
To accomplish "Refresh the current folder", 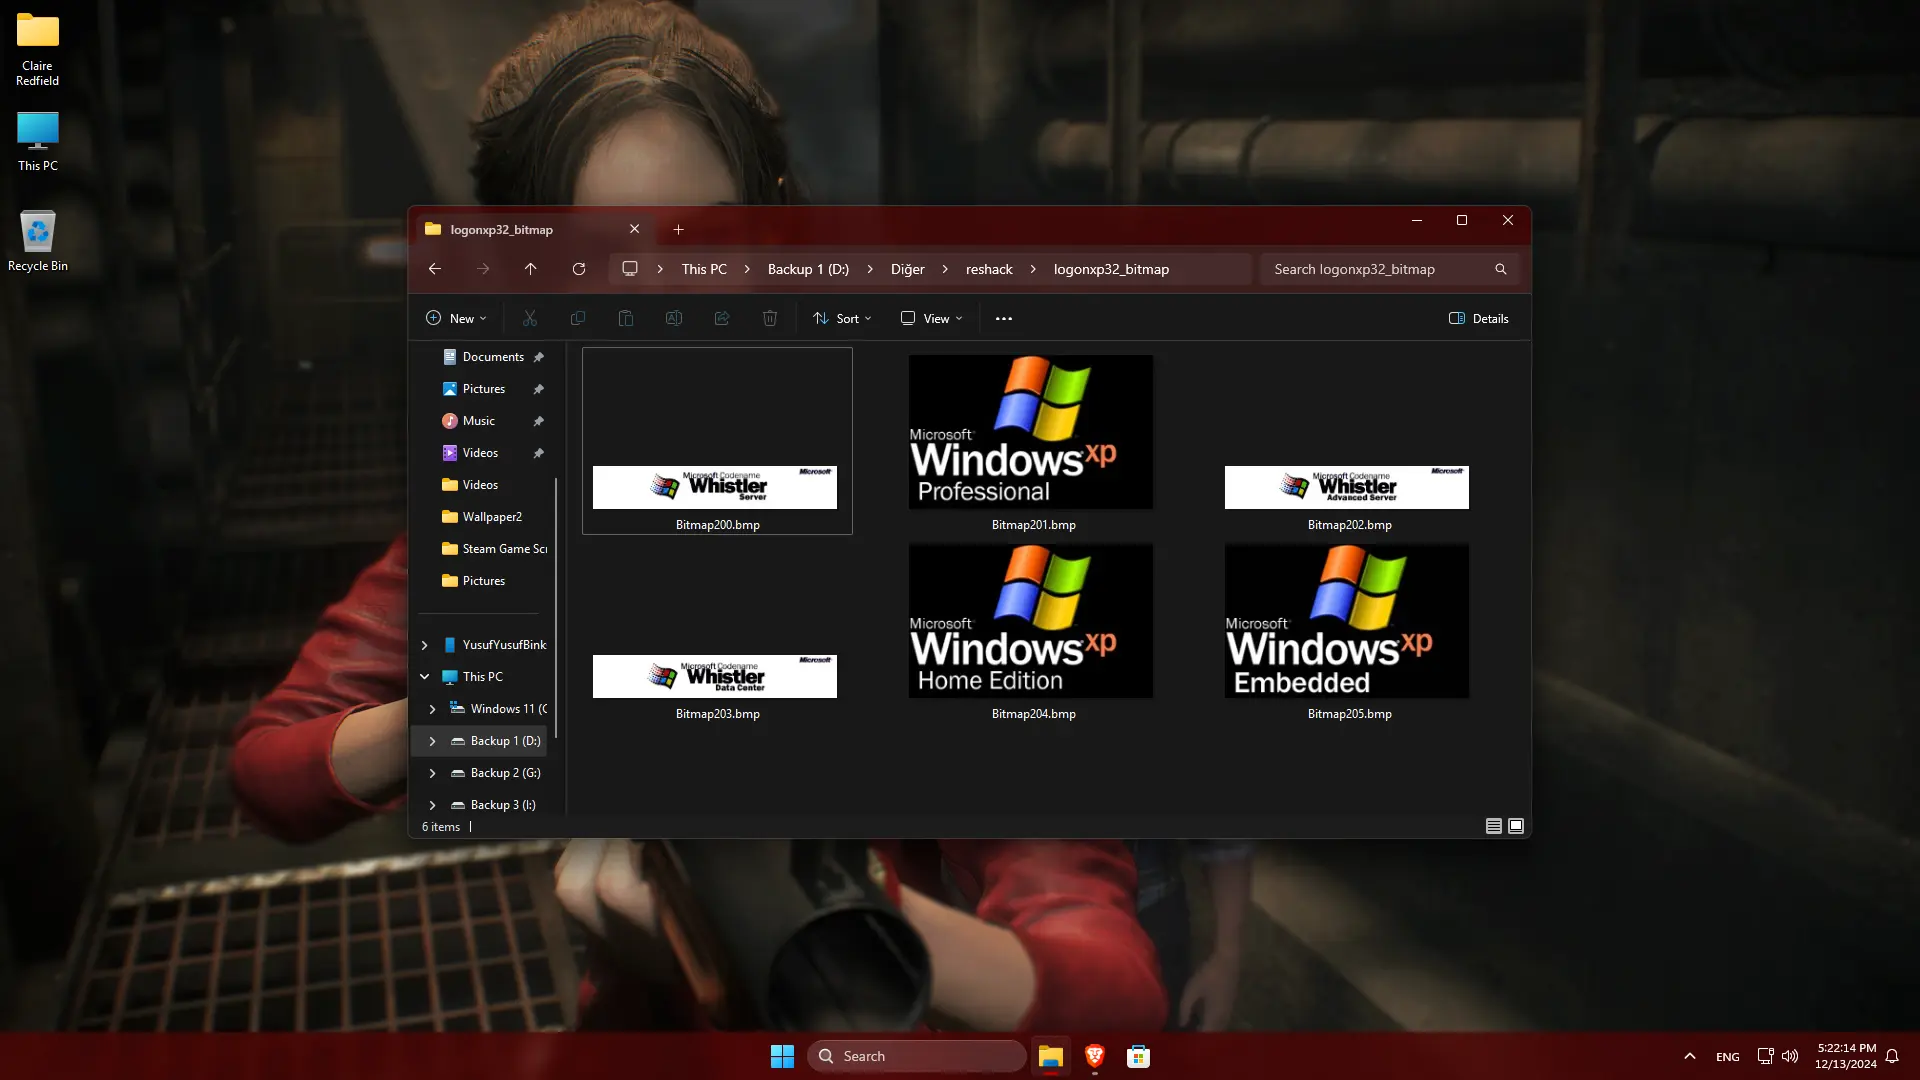I will [x=579, y=269].
